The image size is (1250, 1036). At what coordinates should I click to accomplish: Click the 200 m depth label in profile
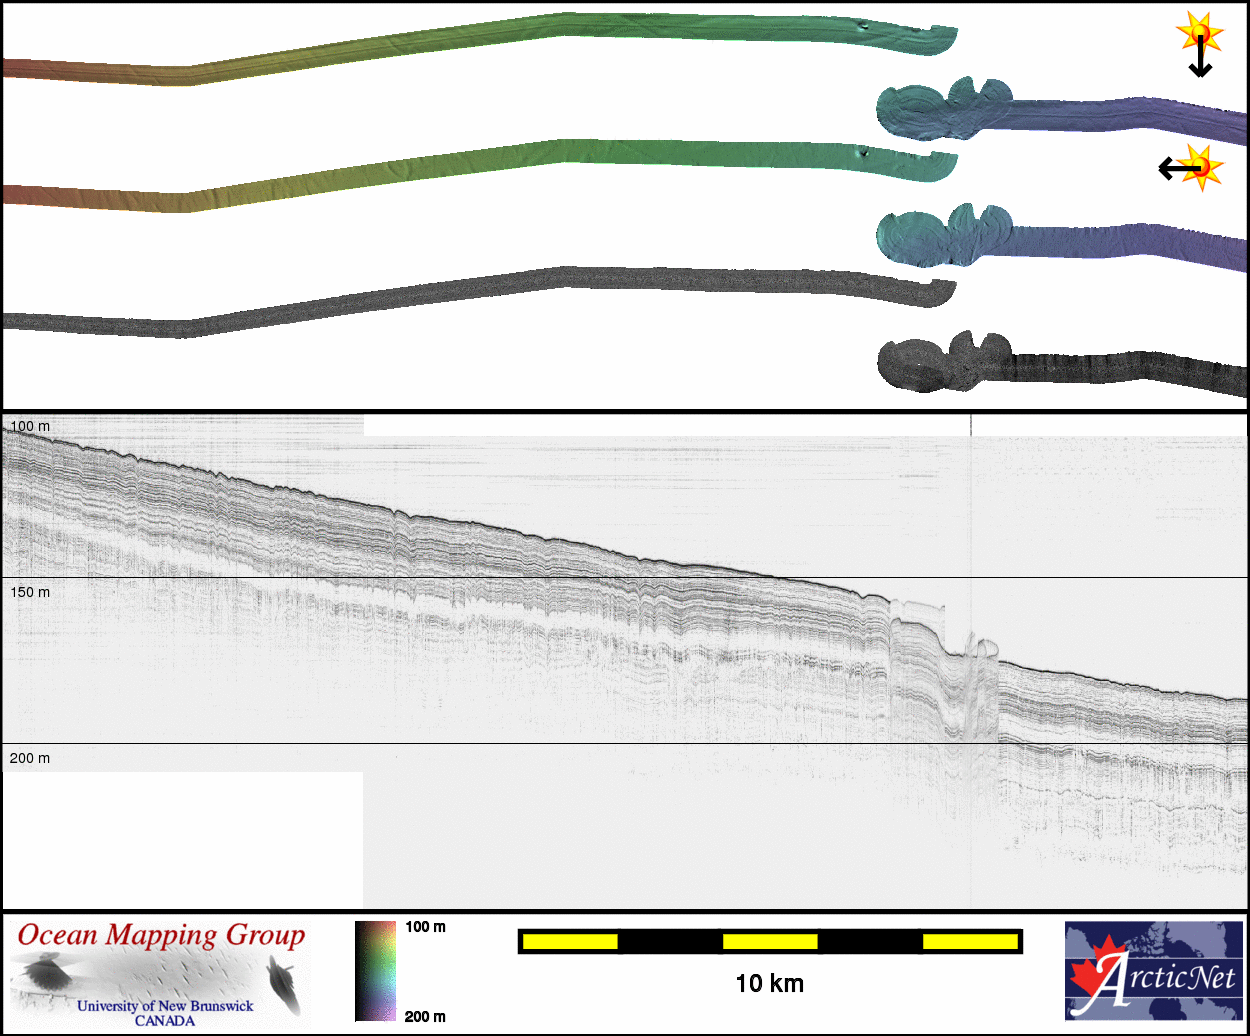pos(29,758)
